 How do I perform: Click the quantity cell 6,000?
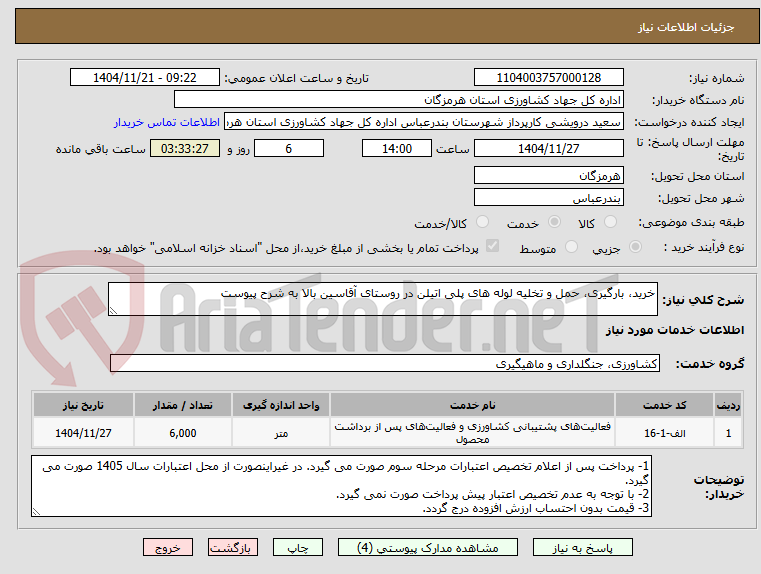pos(182,433)
